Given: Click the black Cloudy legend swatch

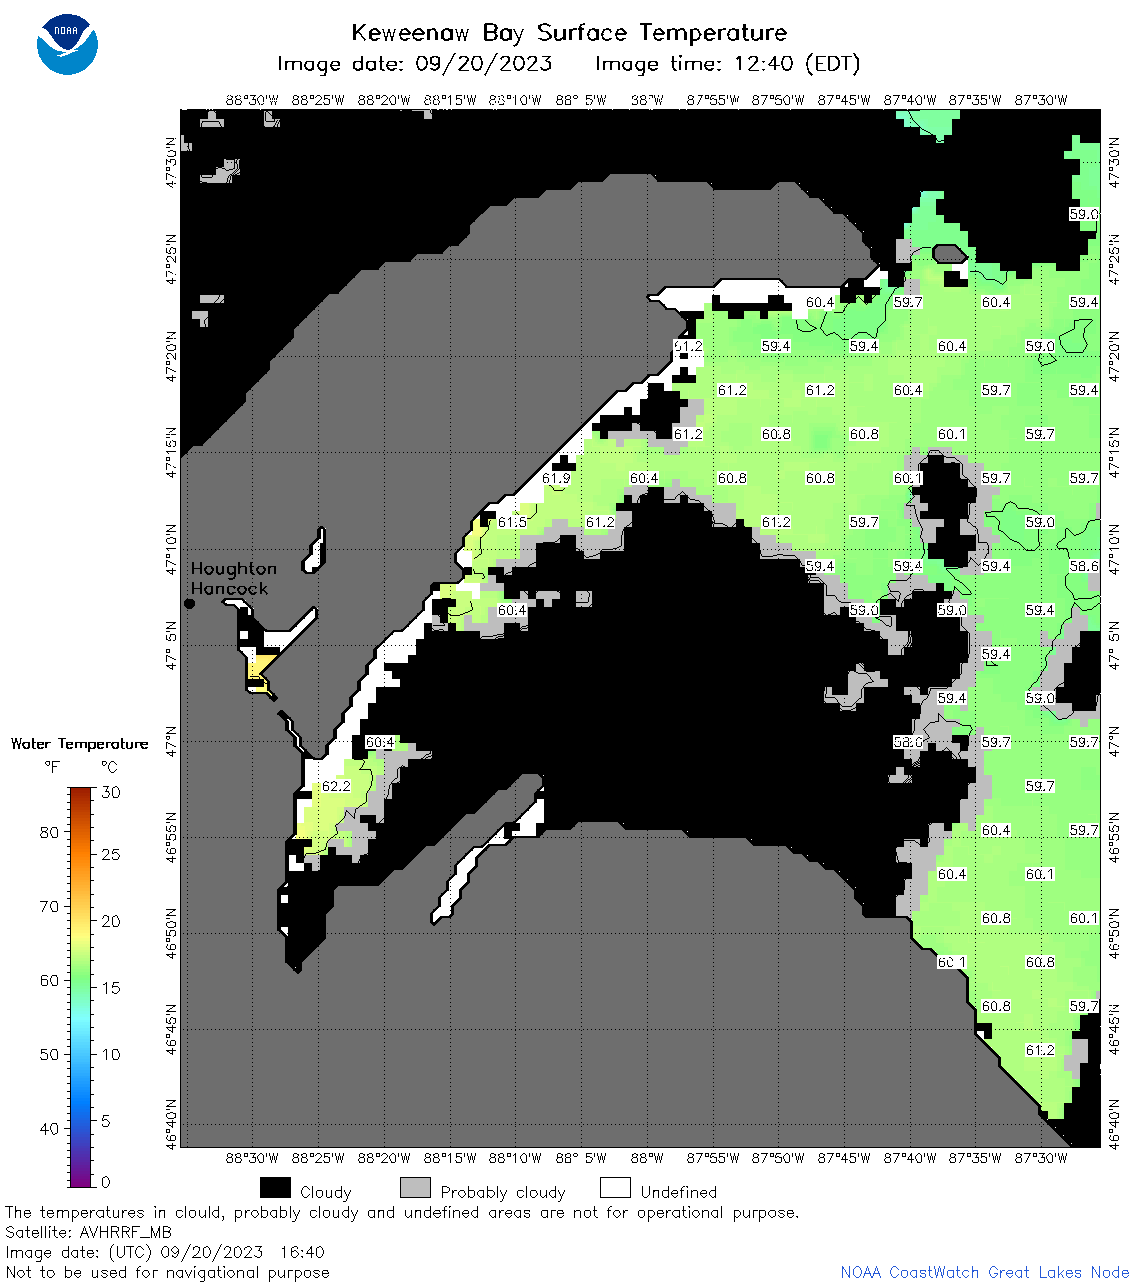Looking at the screenshot, I should [x=275, y=1188].
